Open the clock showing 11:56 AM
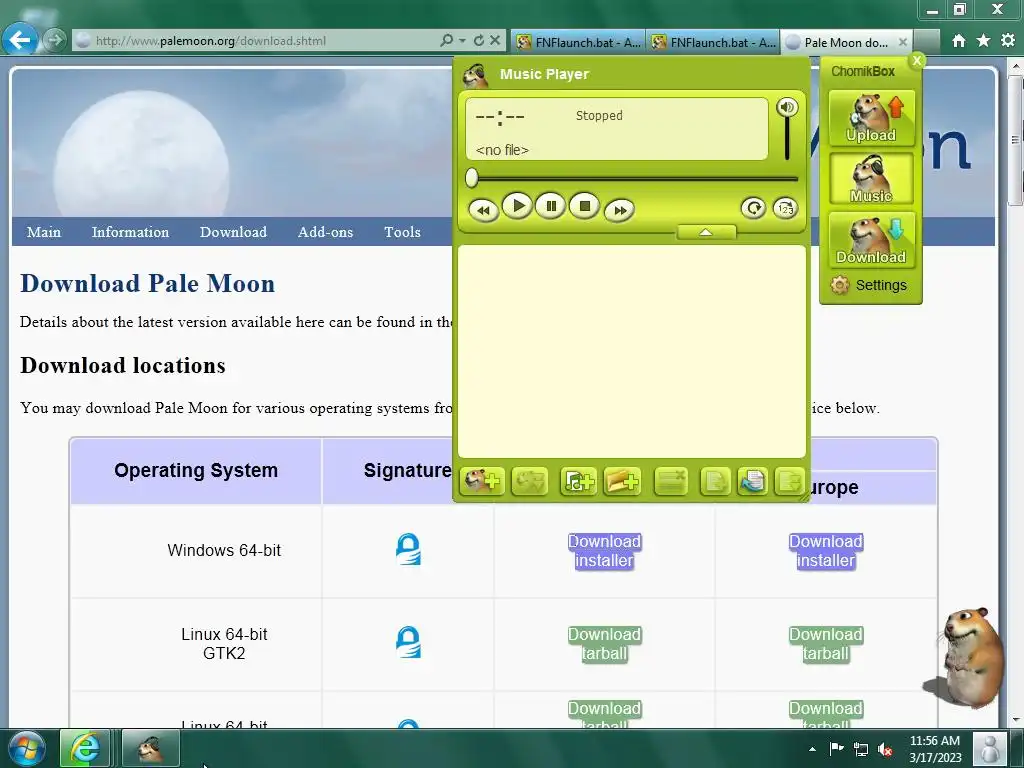 coord(935,749)
